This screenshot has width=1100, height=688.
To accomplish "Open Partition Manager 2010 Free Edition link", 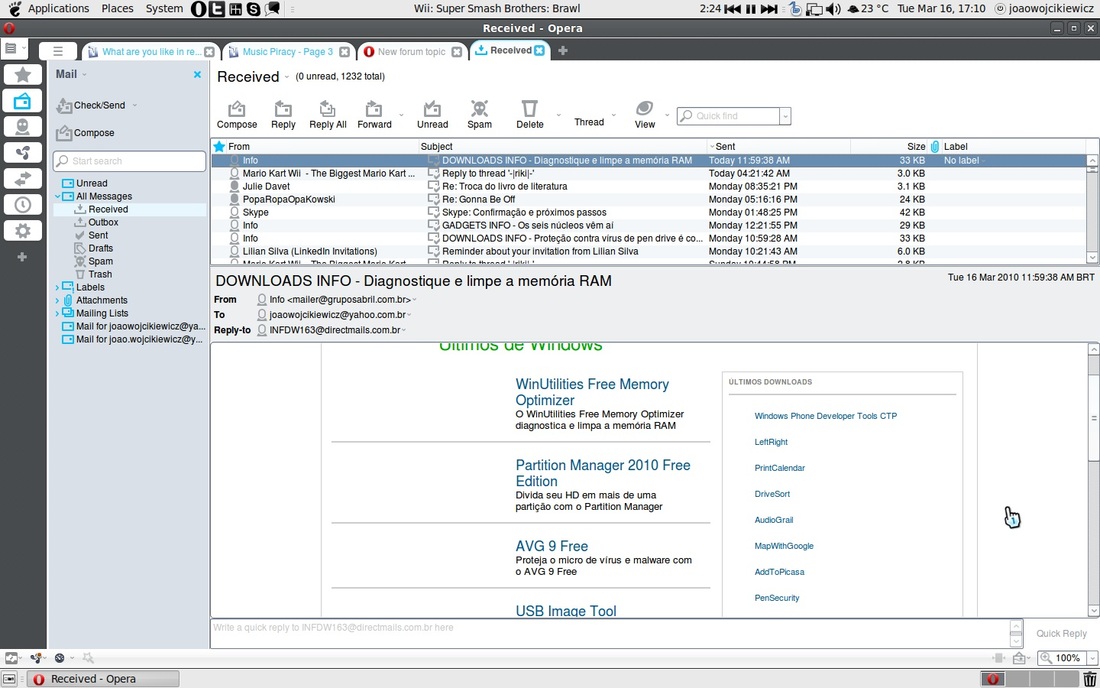I will point(603,473).
